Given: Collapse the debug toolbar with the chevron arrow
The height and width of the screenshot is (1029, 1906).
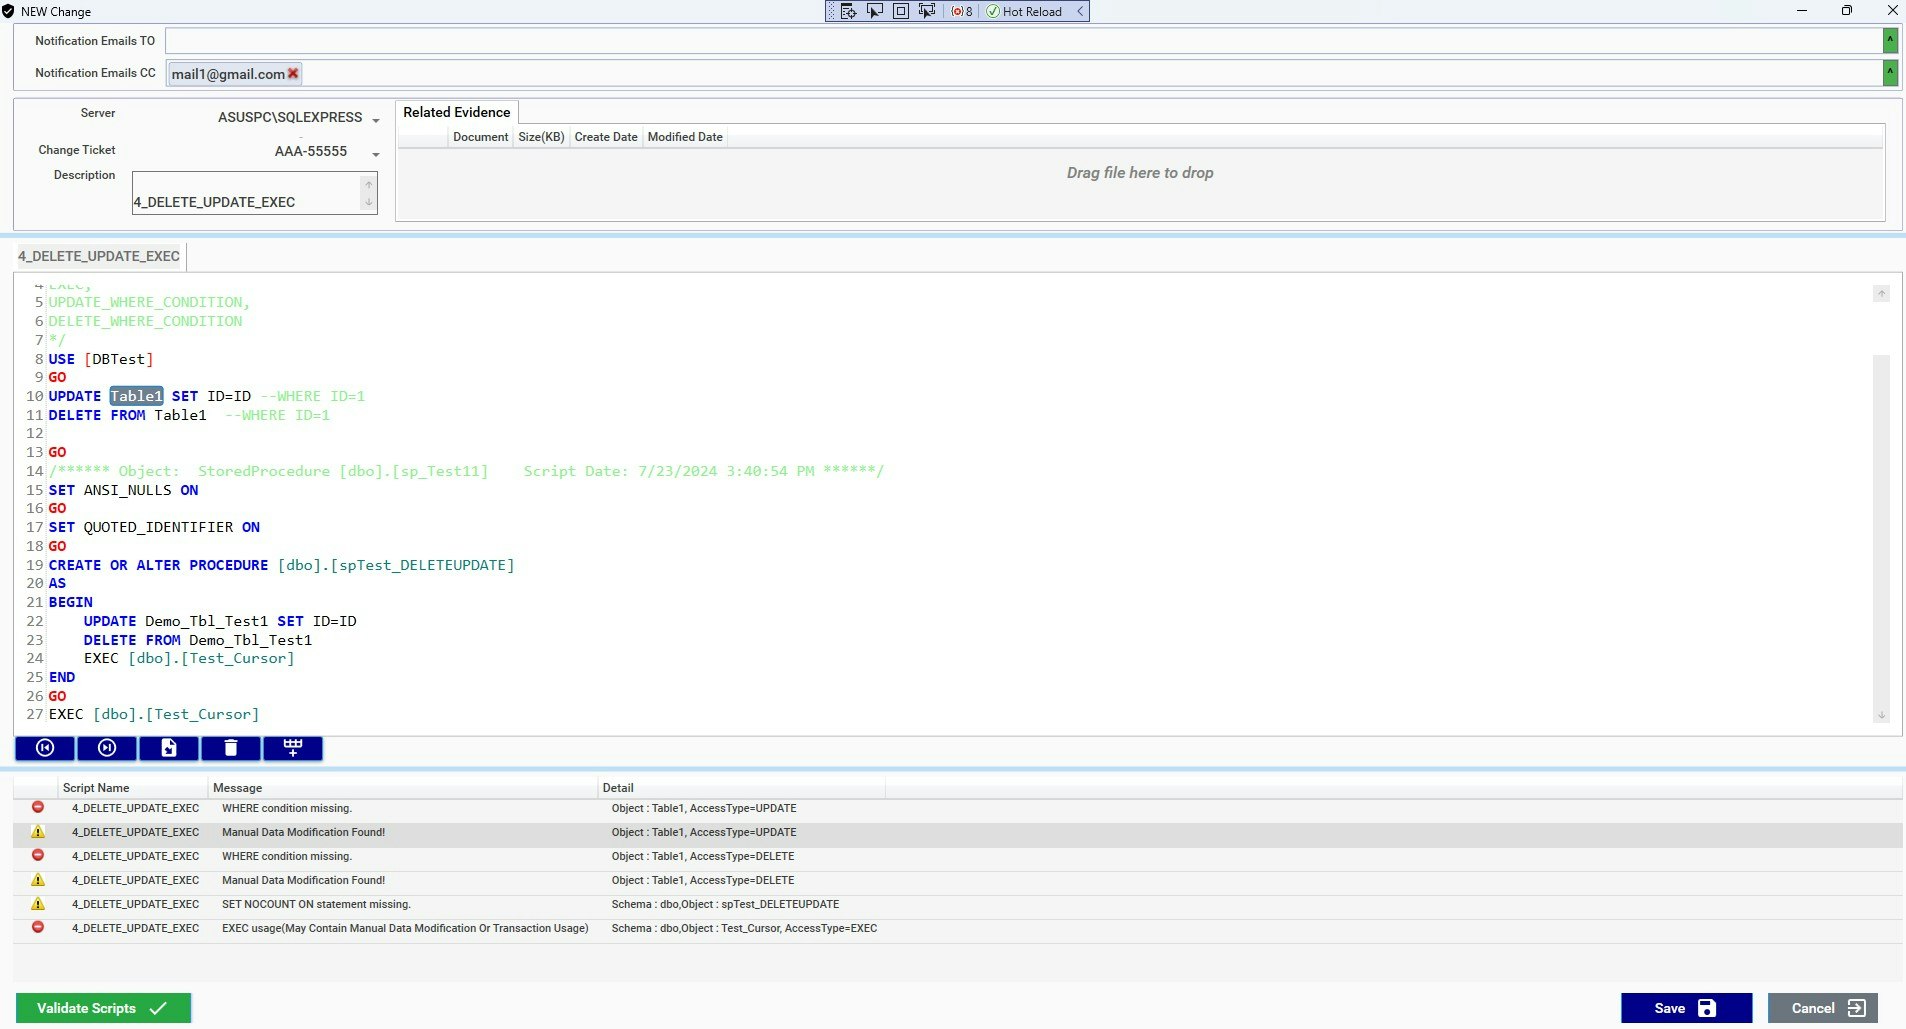Looking at the screenshot, I should point(1080,11).
